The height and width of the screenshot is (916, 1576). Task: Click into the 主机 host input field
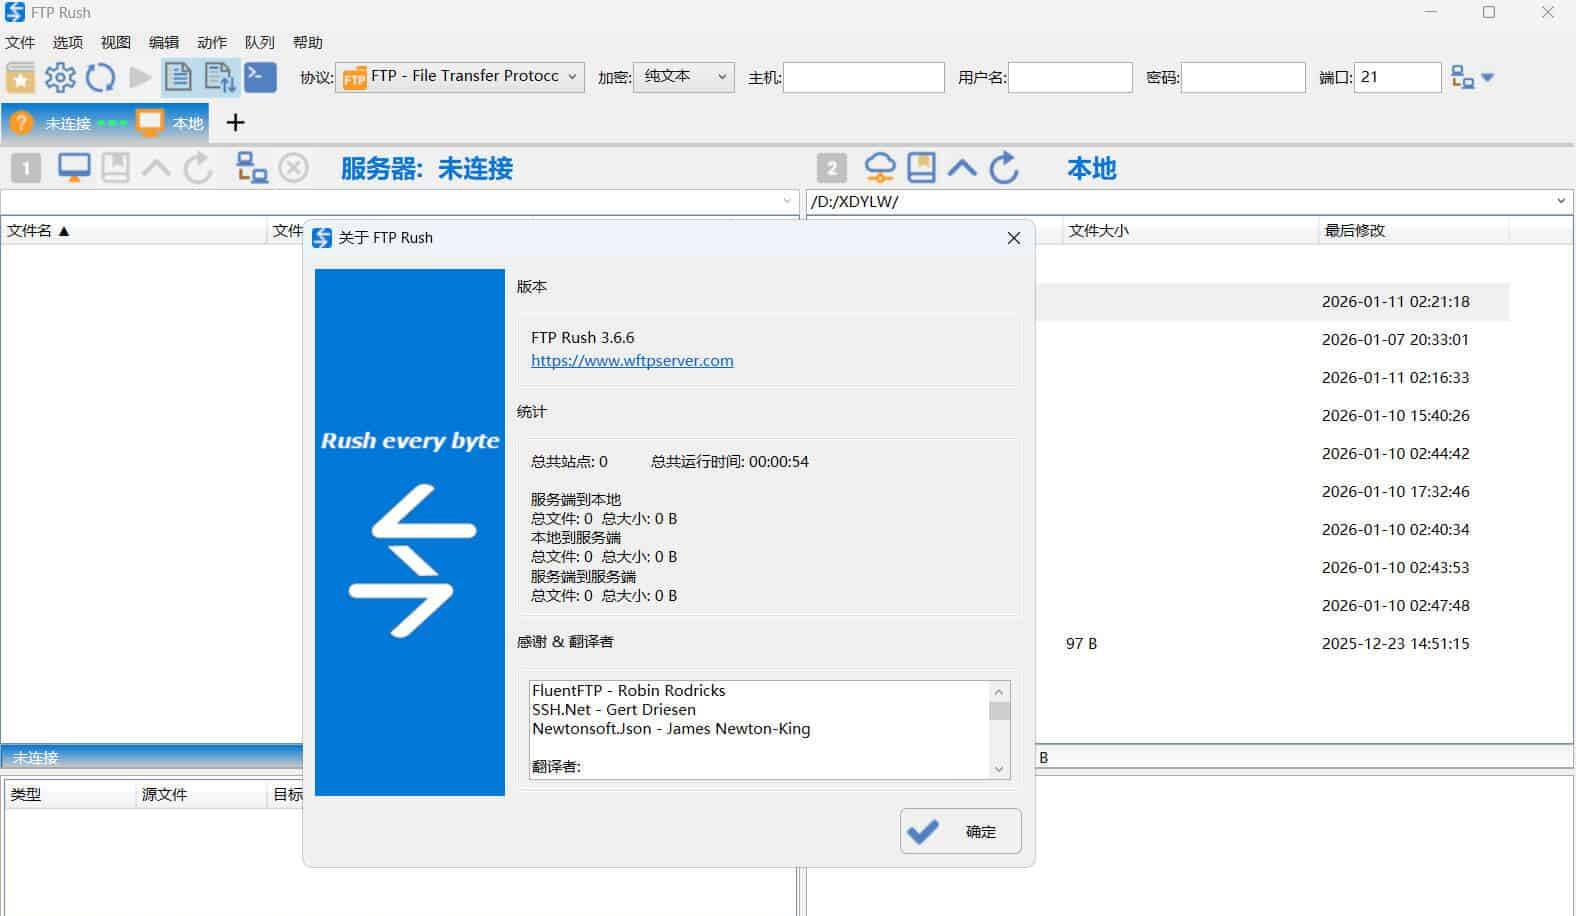(x=863, y=77)
